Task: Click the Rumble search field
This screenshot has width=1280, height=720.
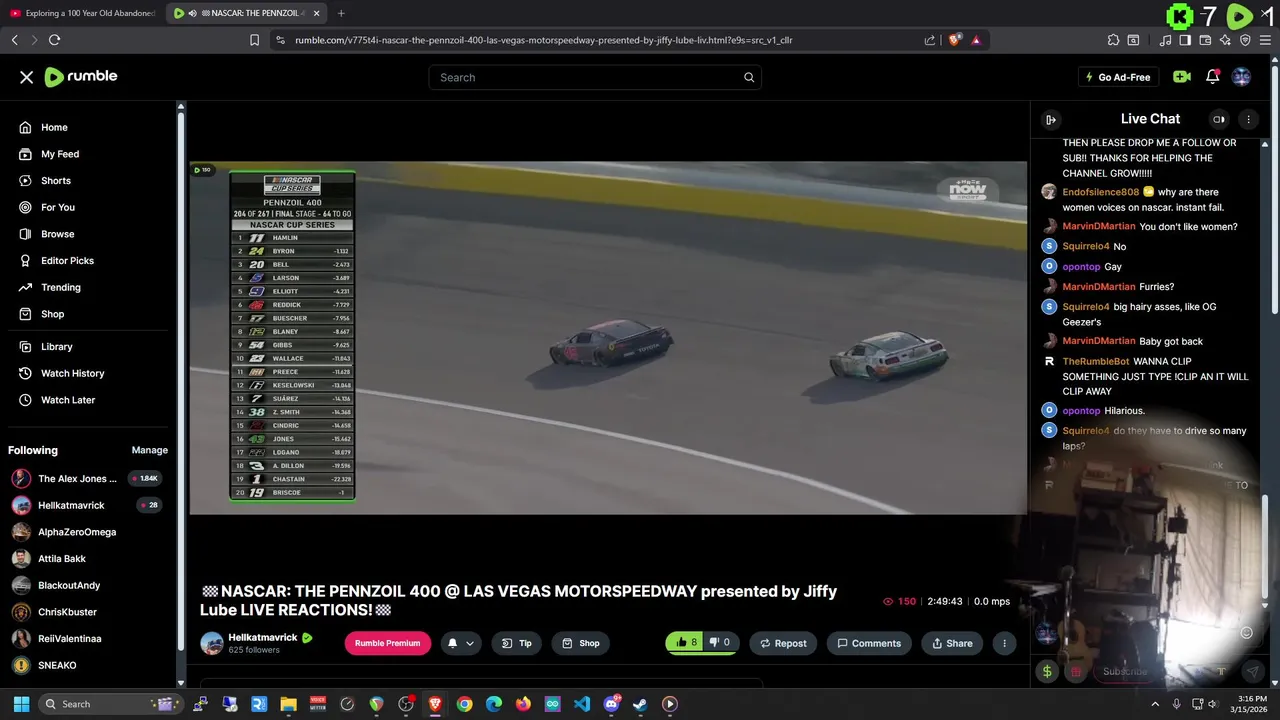Action: point(595,77)
